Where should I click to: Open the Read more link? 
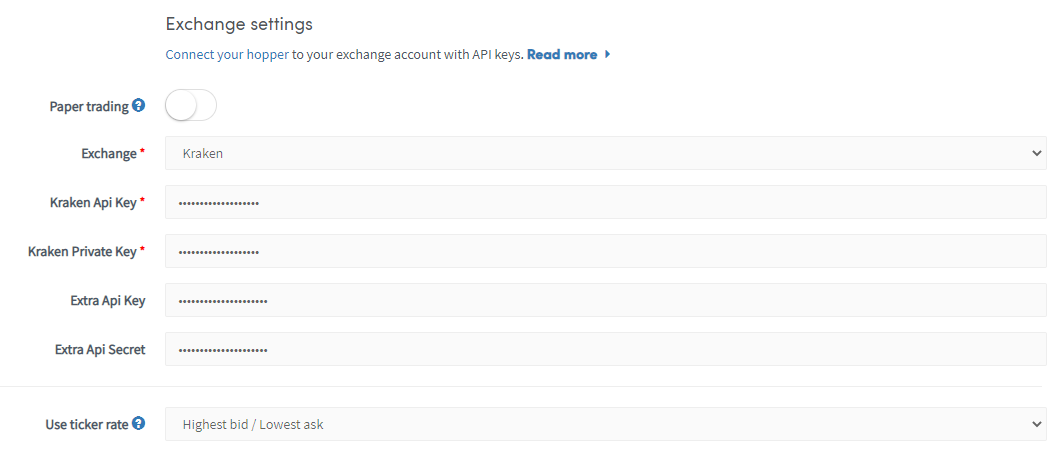pos(562,55)
